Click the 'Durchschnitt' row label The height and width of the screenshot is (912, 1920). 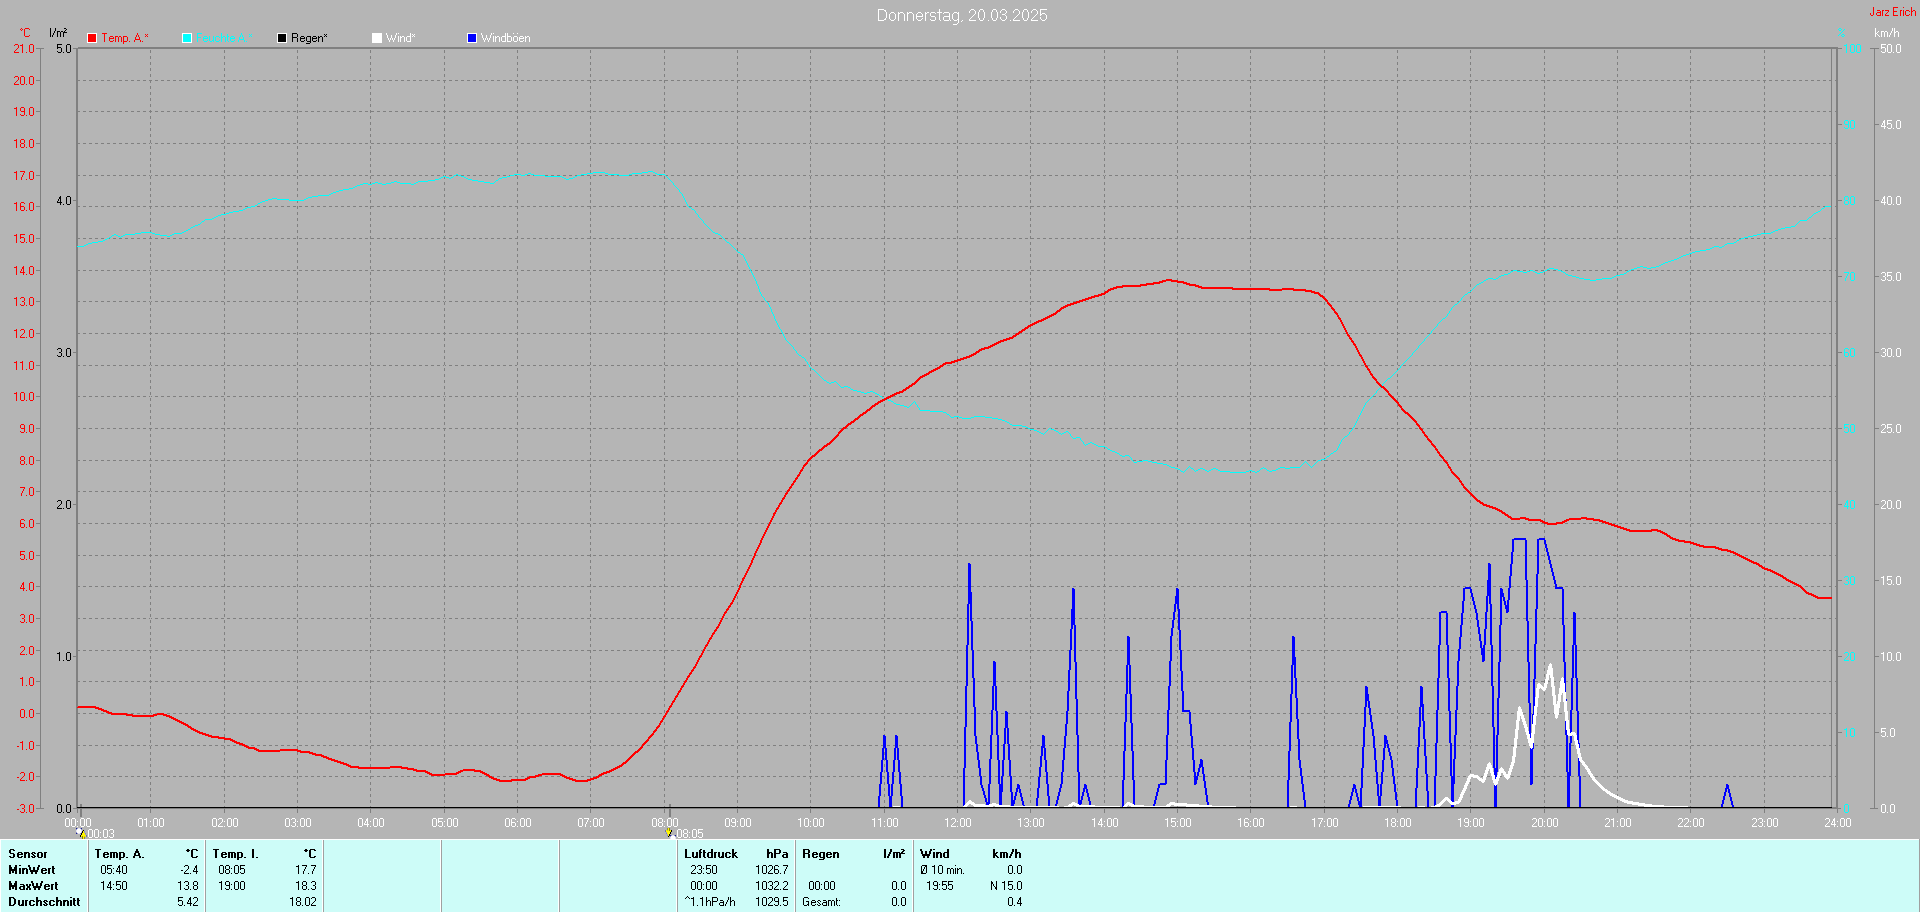[44, 902]
